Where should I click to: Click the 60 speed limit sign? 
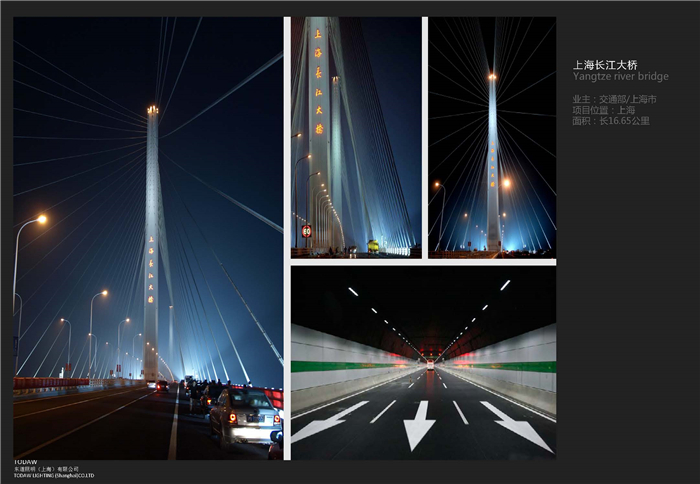(306, 231)
